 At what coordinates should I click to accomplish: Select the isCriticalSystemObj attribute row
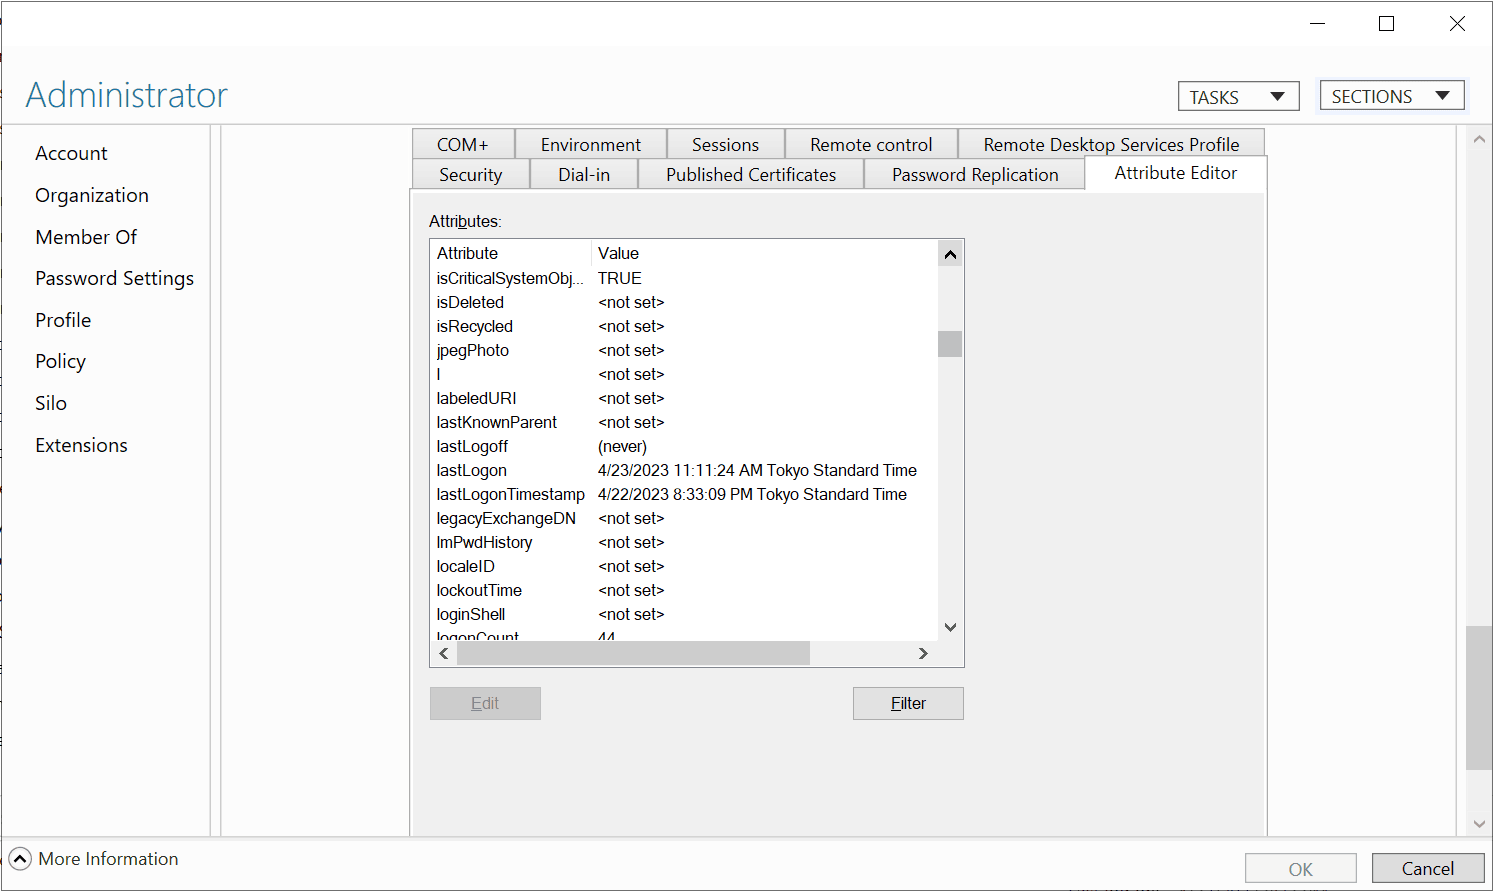684,278
